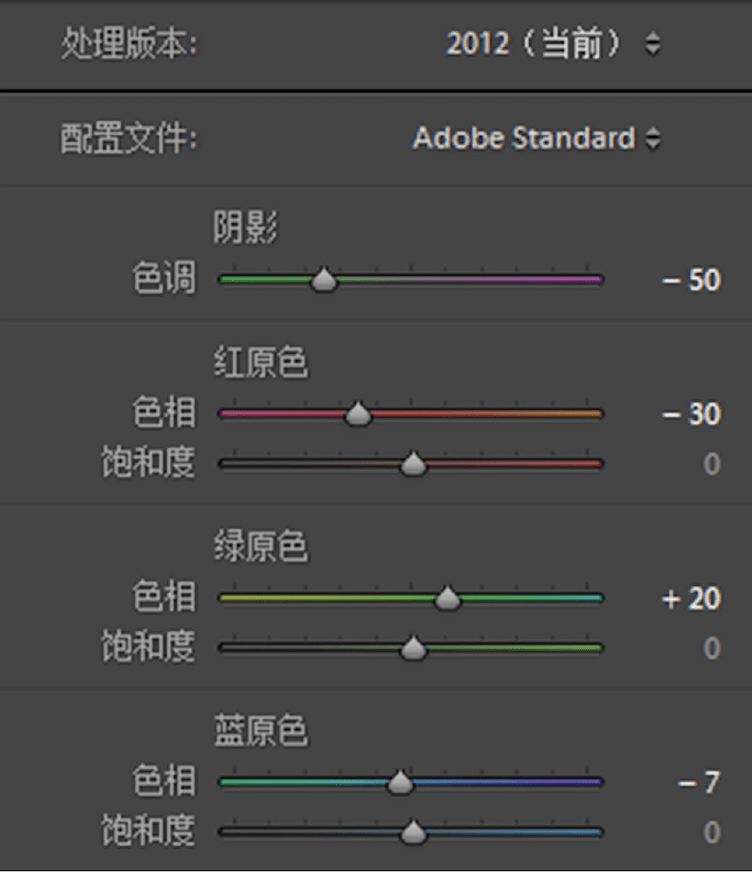
Task: Select the blue hue value −7
Action: click(699, 782)
